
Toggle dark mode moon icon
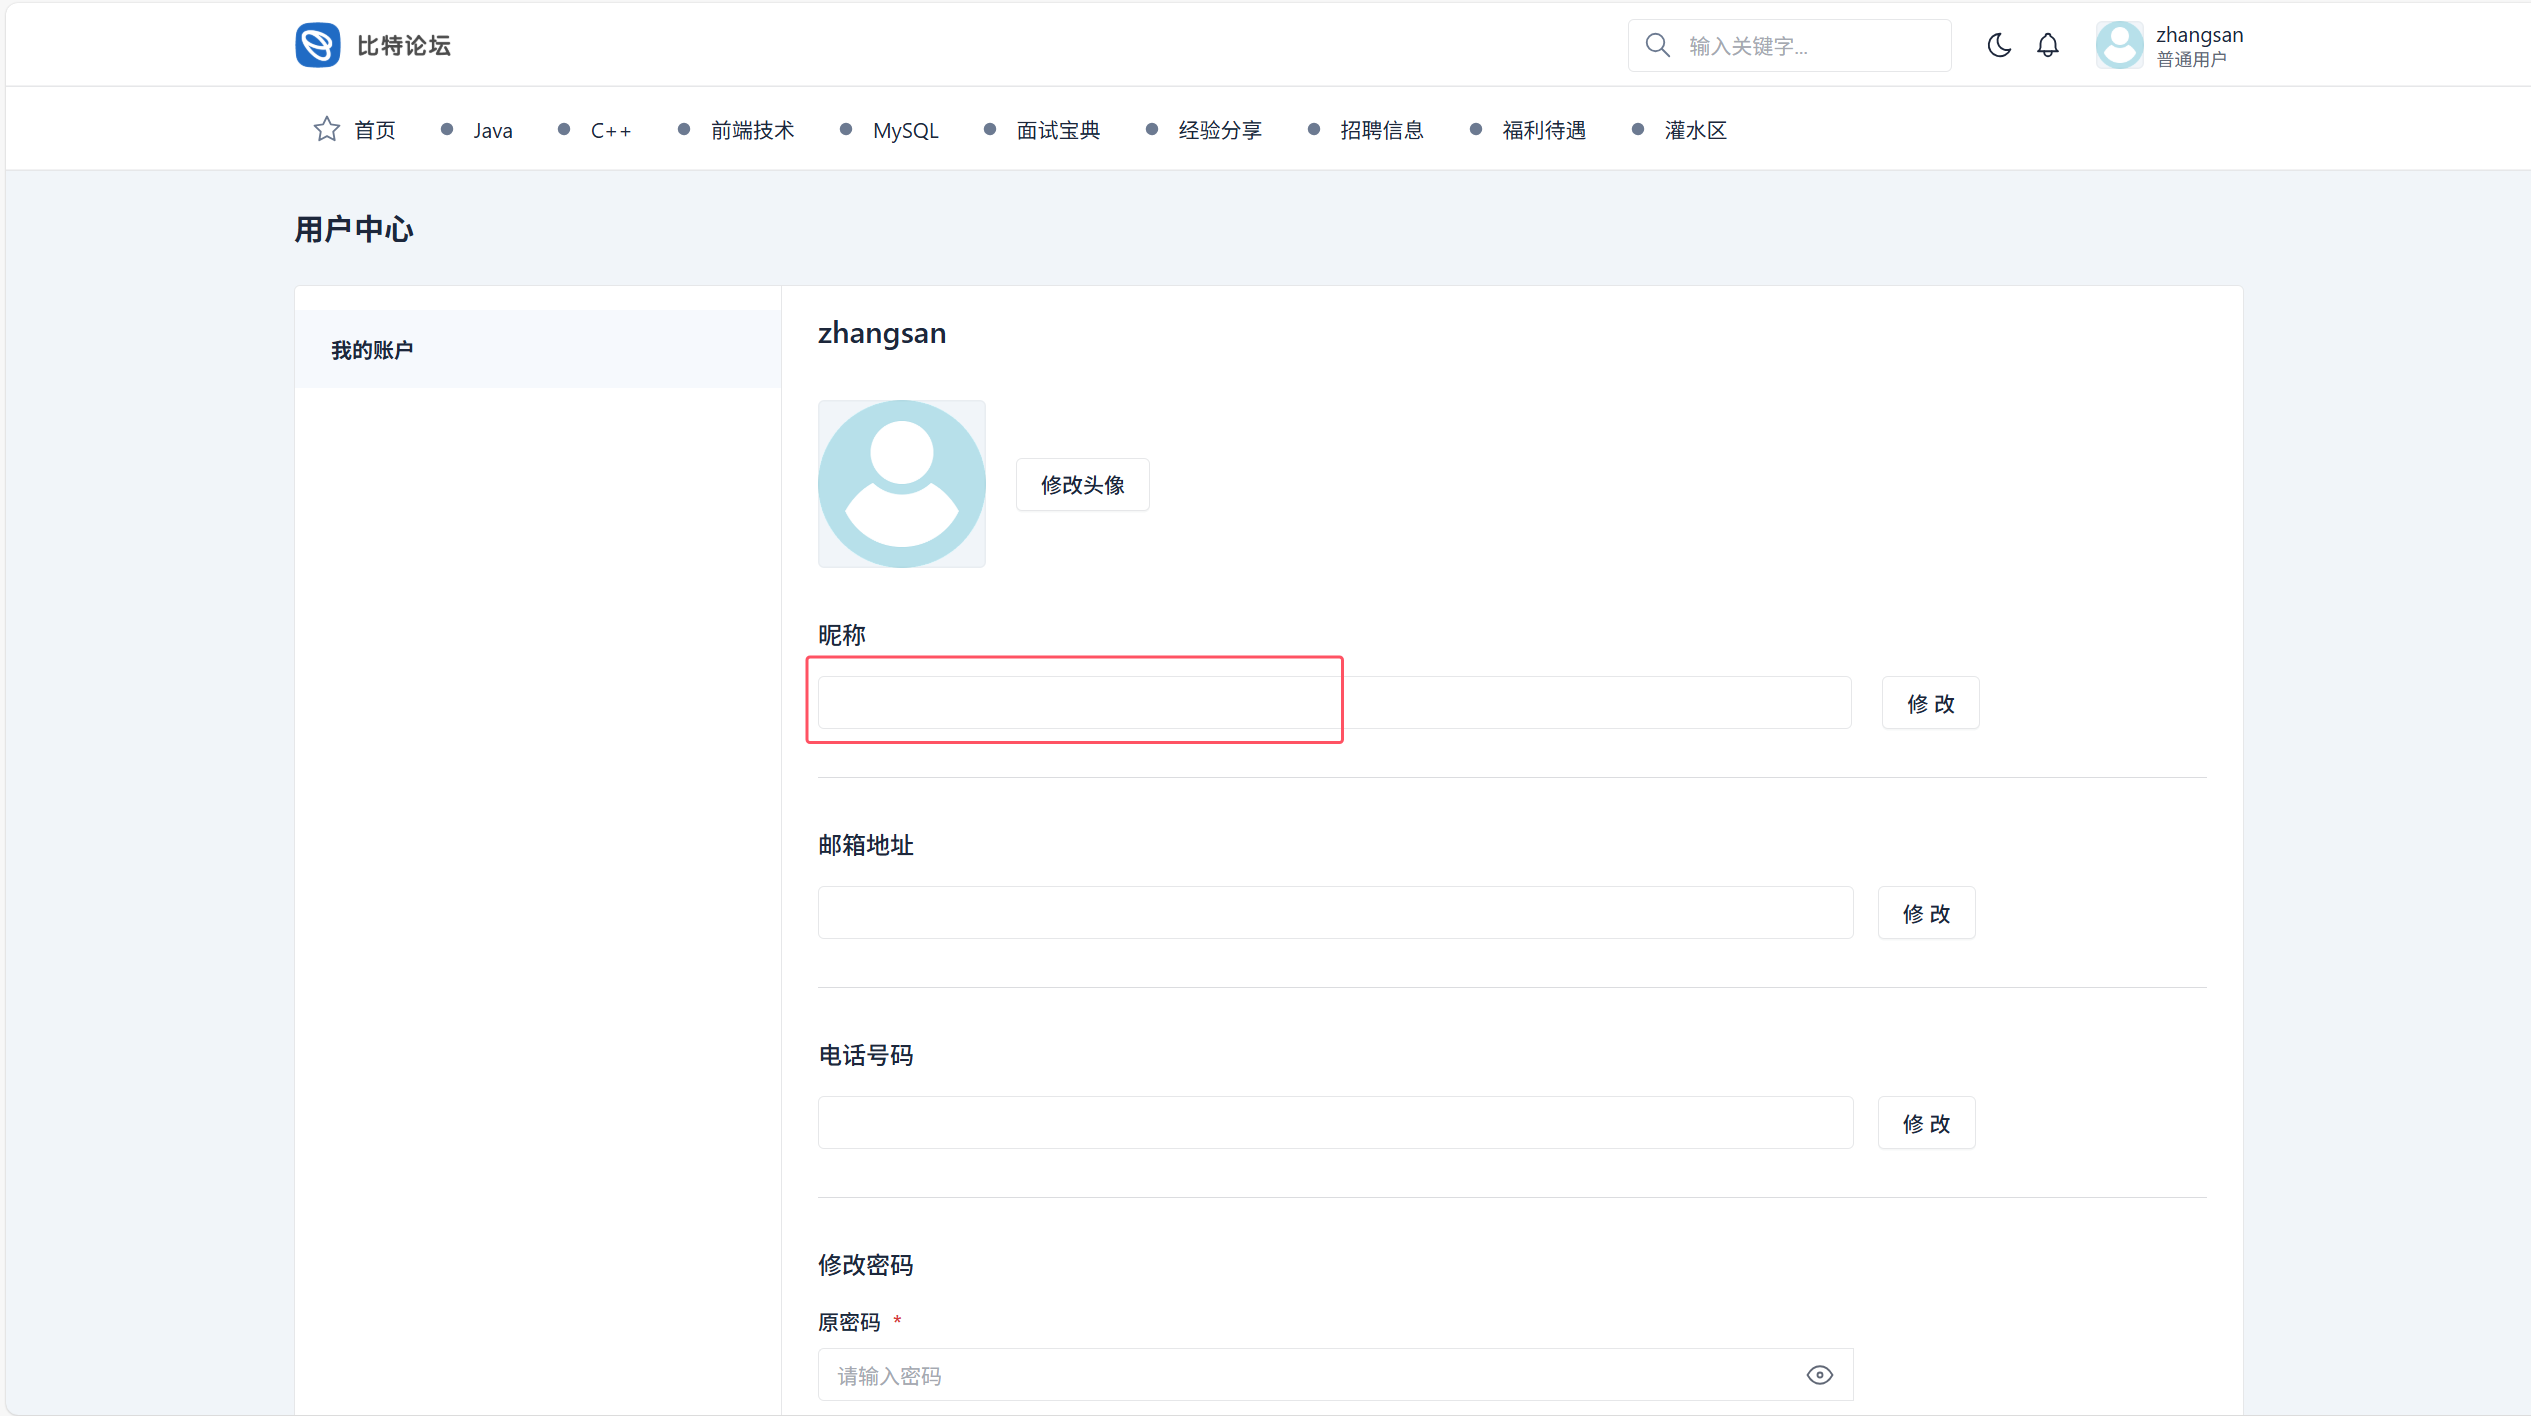(1998, 46)
